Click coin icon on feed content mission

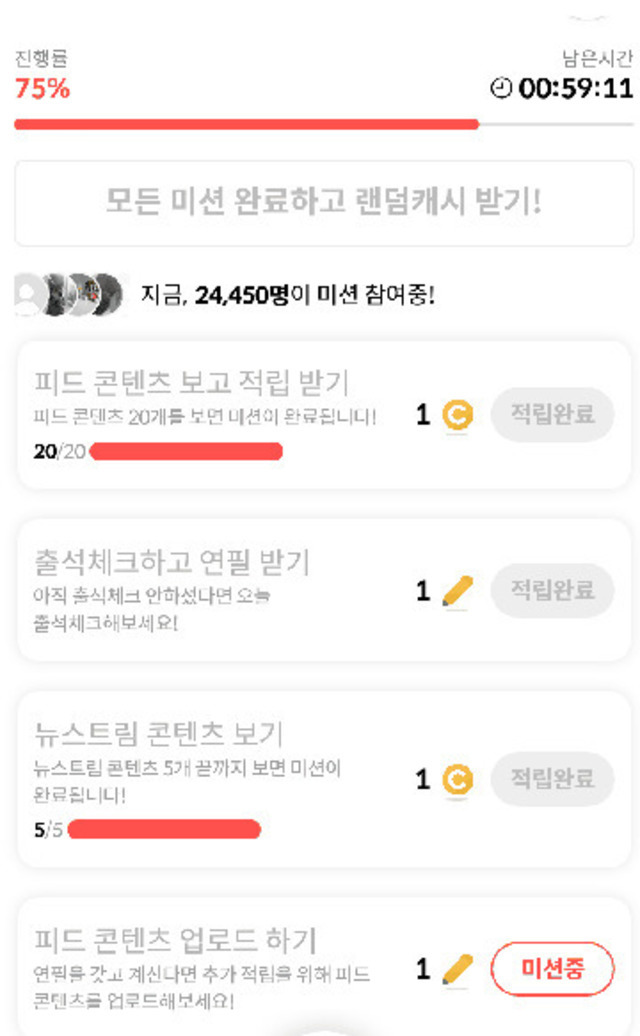457,415
